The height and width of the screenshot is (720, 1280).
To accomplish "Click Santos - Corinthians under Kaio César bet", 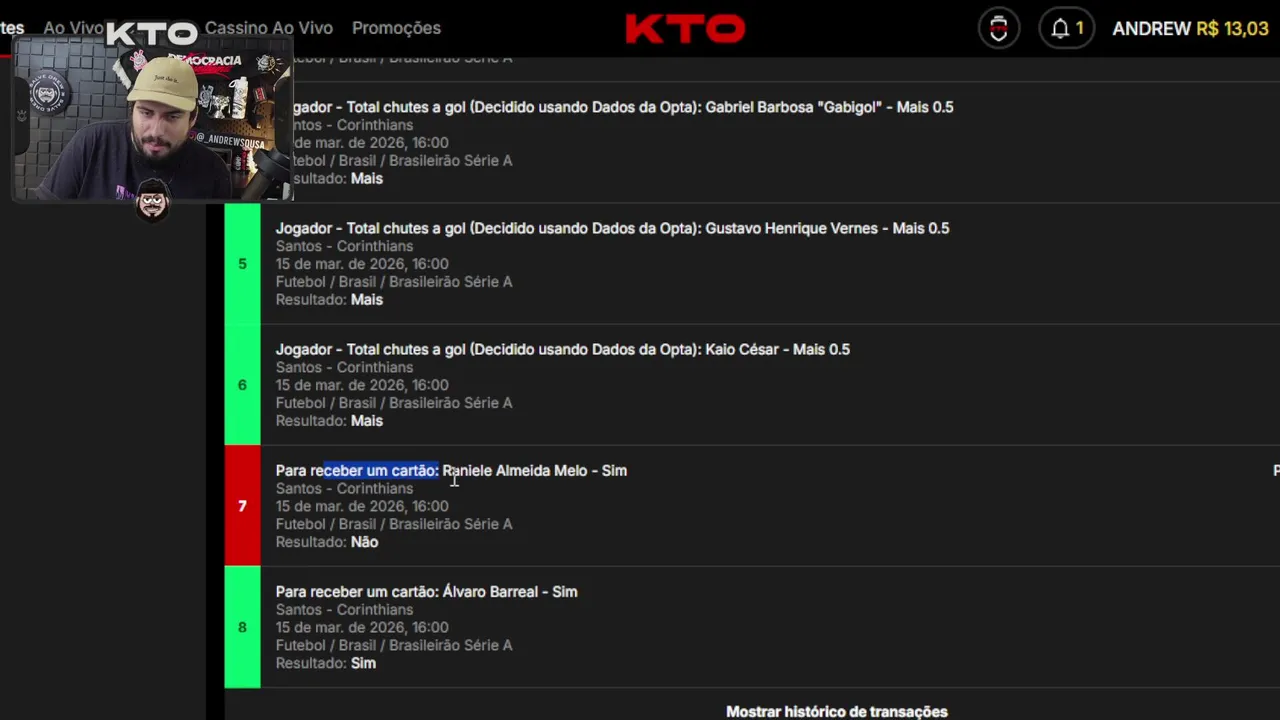I will pyautogui.click(x=344, y=367).
